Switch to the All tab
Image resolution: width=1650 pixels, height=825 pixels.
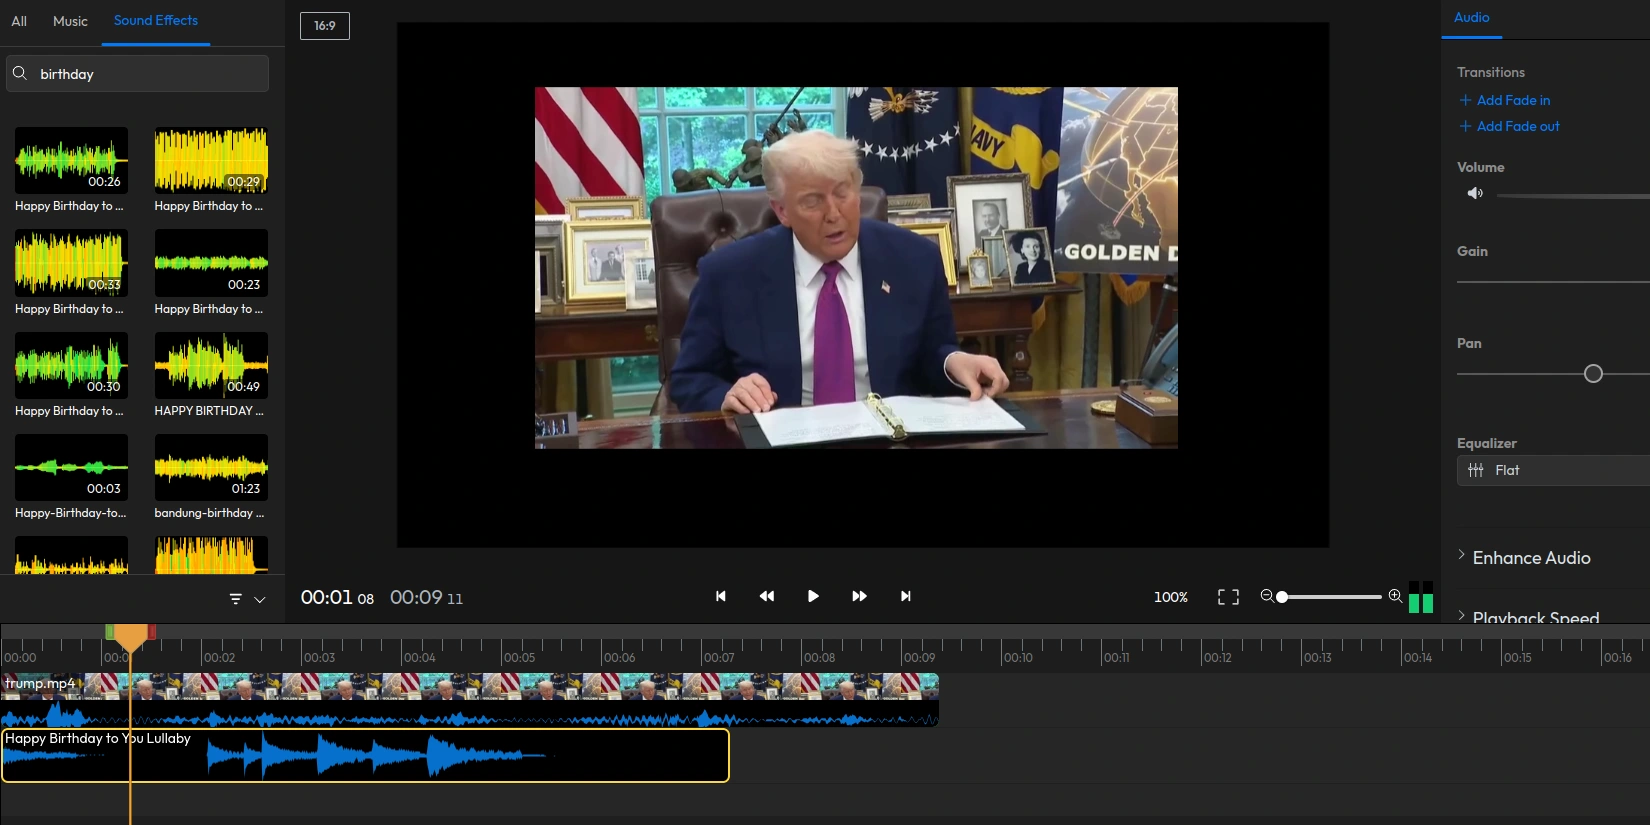point(19,21)
